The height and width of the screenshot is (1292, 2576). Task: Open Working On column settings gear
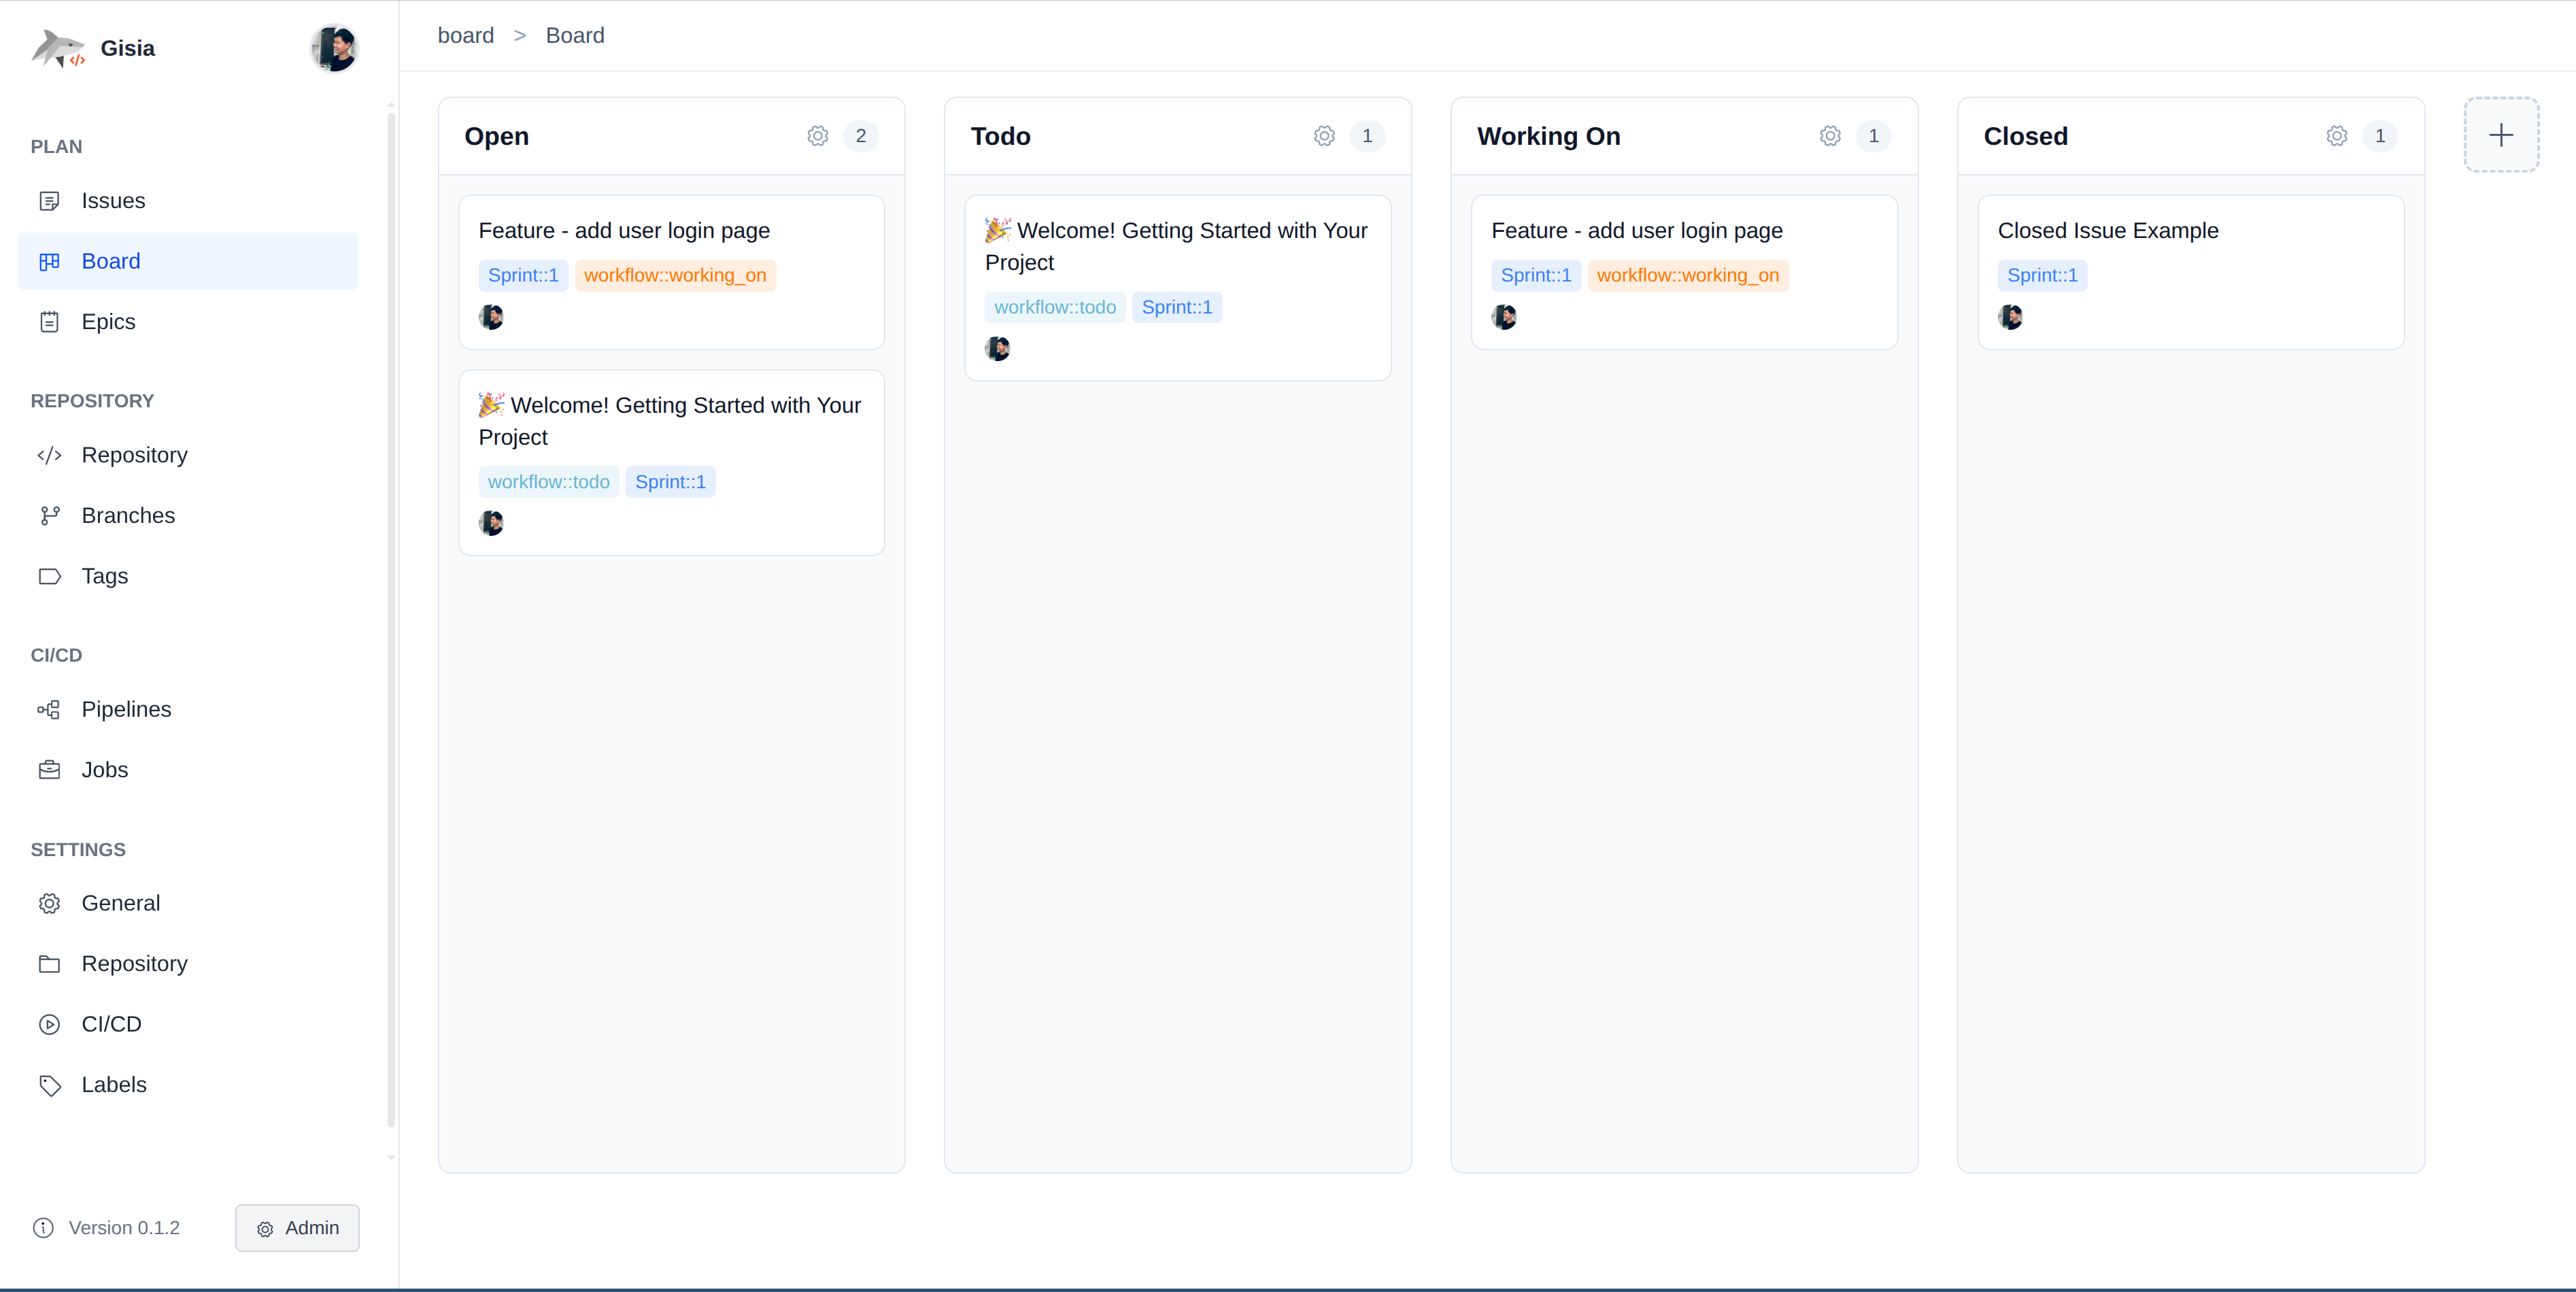tap(1830, 136)
